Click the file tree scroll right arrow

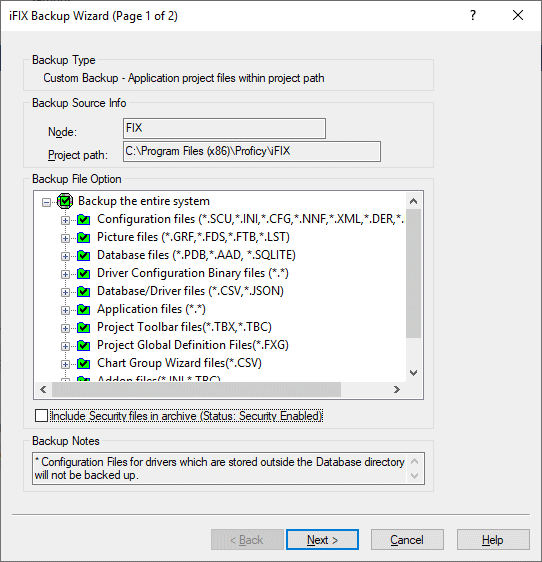(396, 390)
